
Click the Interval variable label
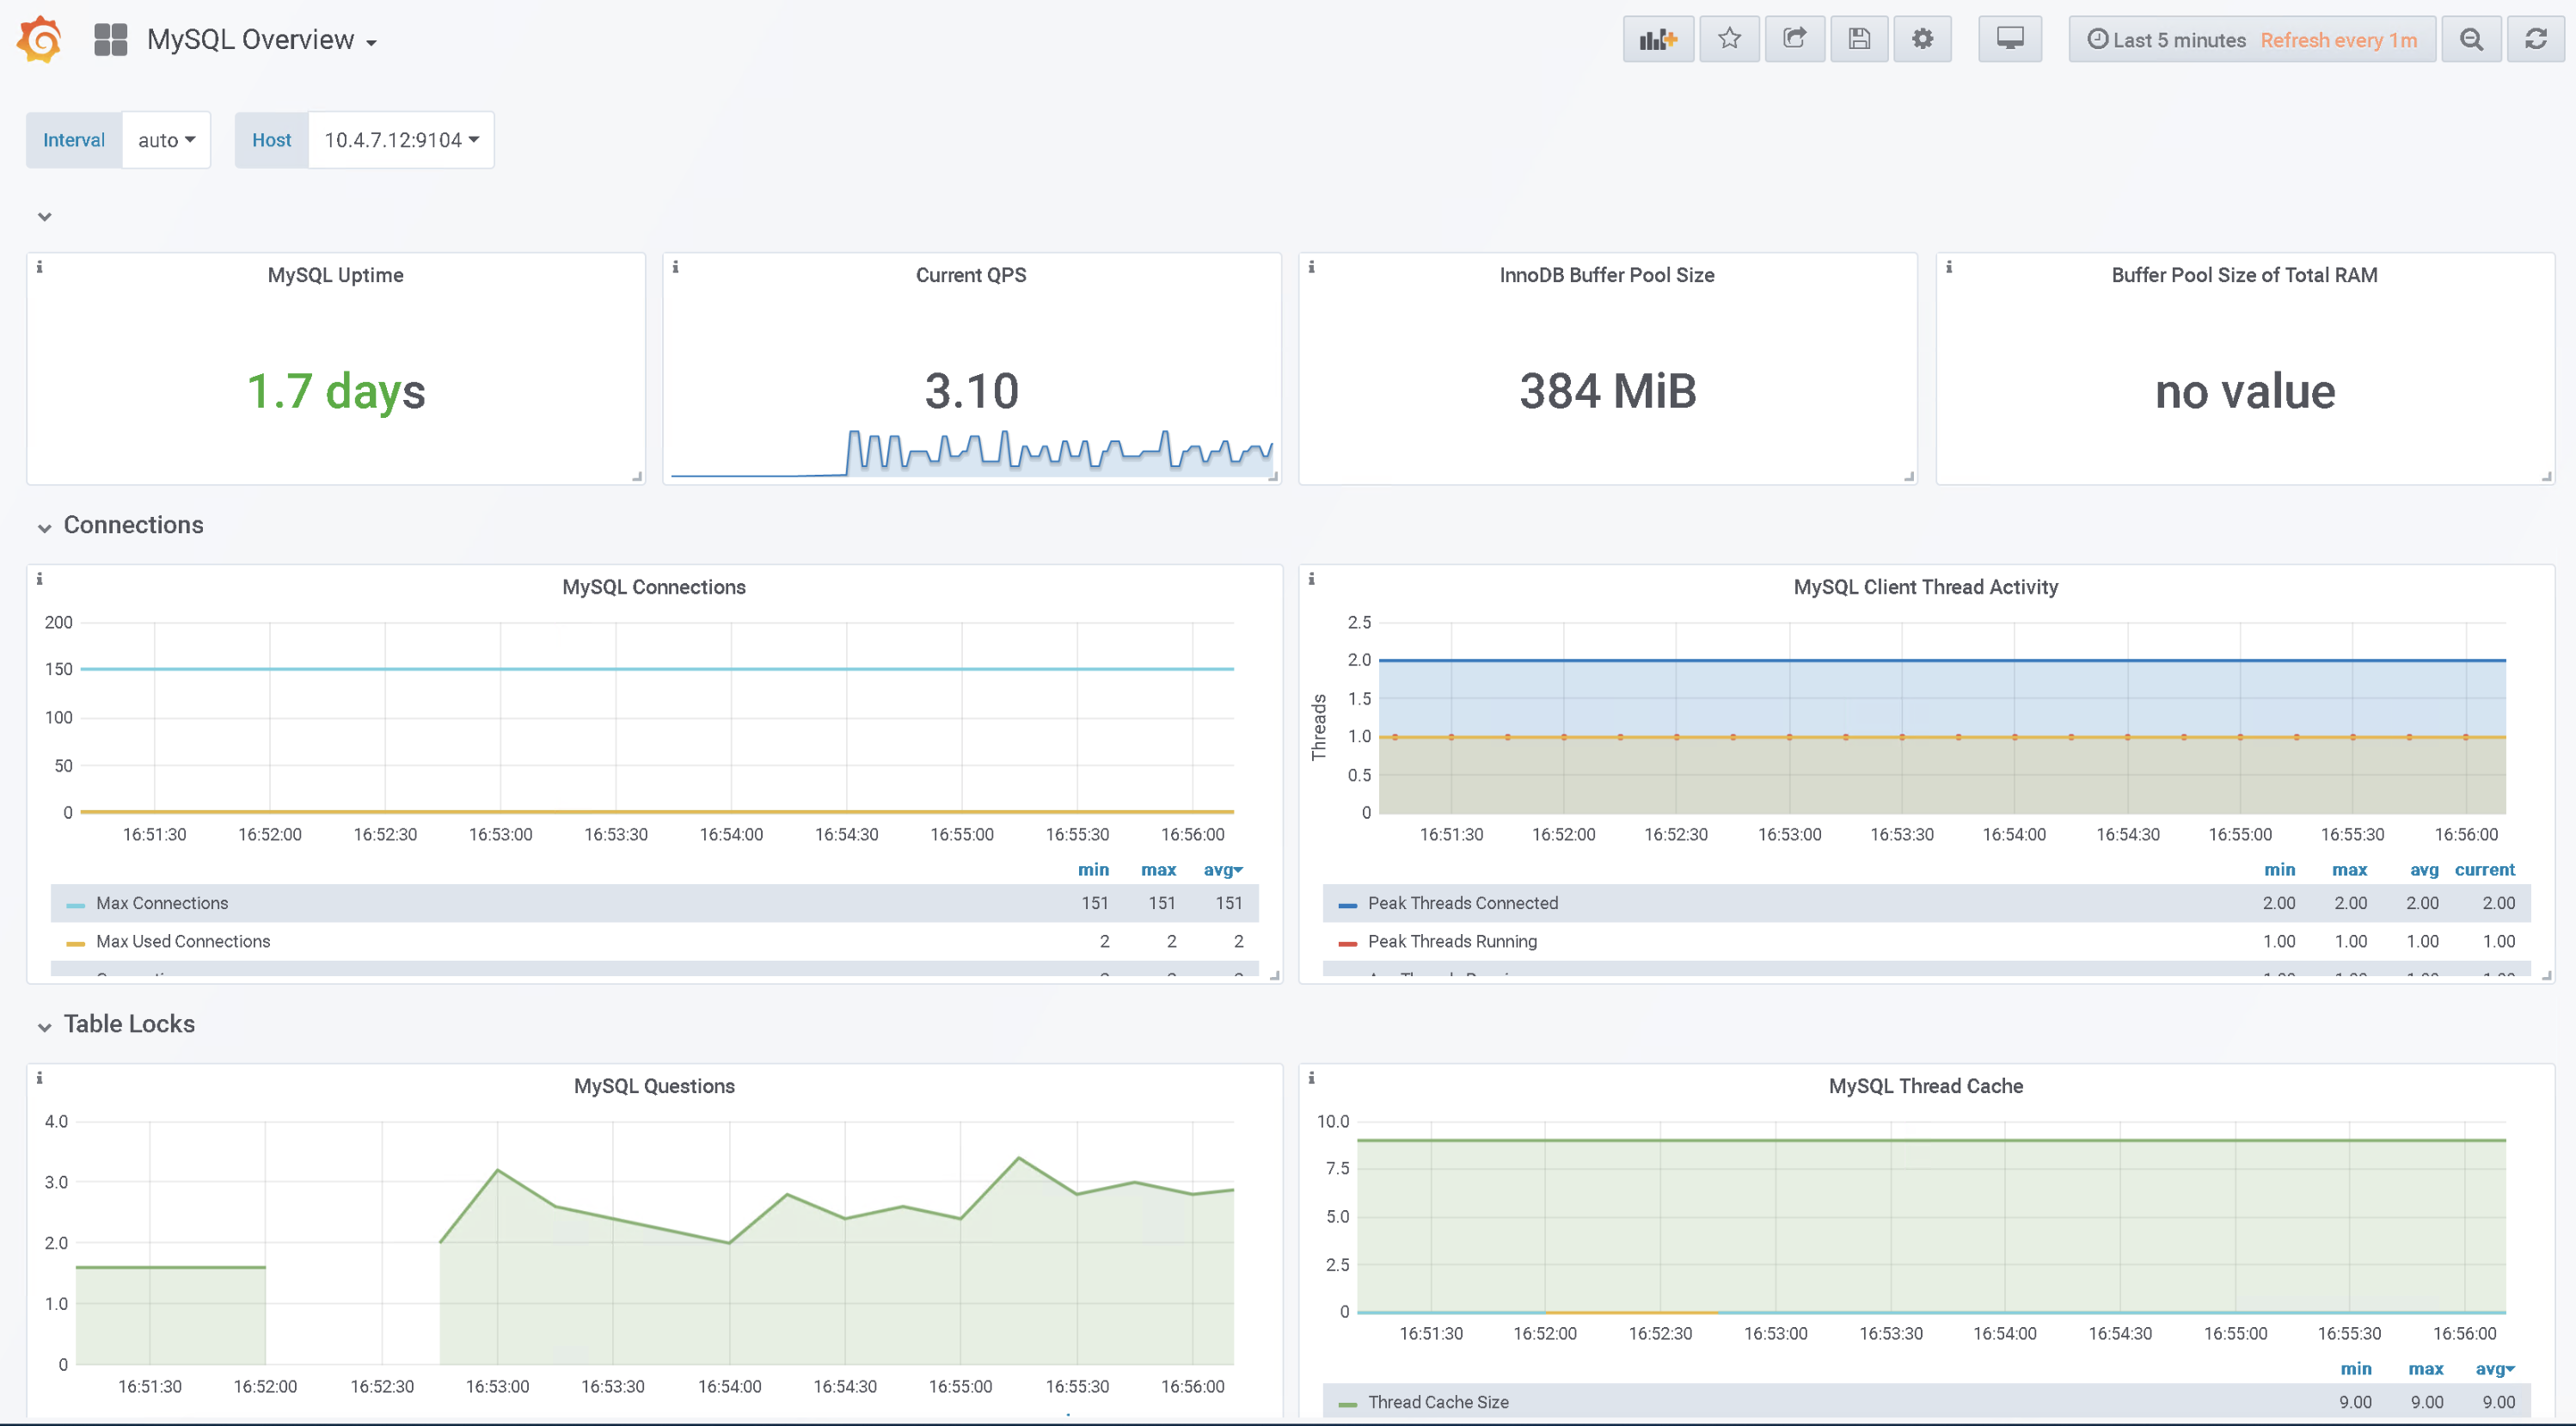[x=74, y=140]
